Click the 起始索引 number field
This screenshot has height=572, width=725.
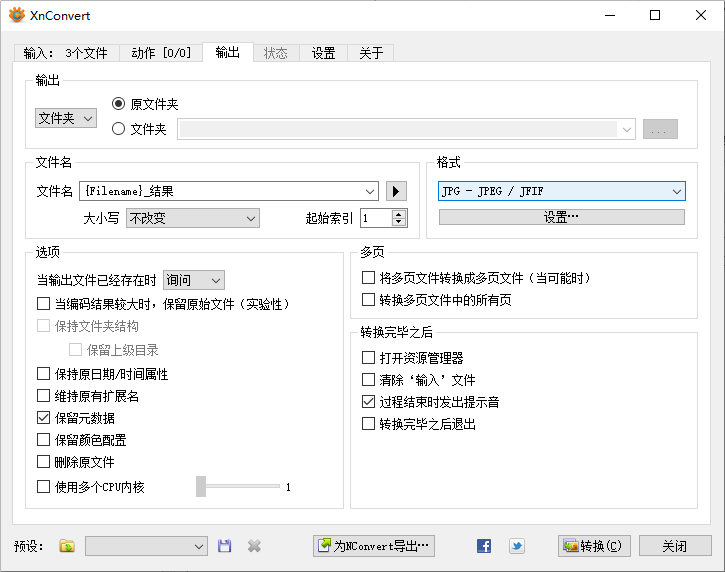click(x=376, y=218)
